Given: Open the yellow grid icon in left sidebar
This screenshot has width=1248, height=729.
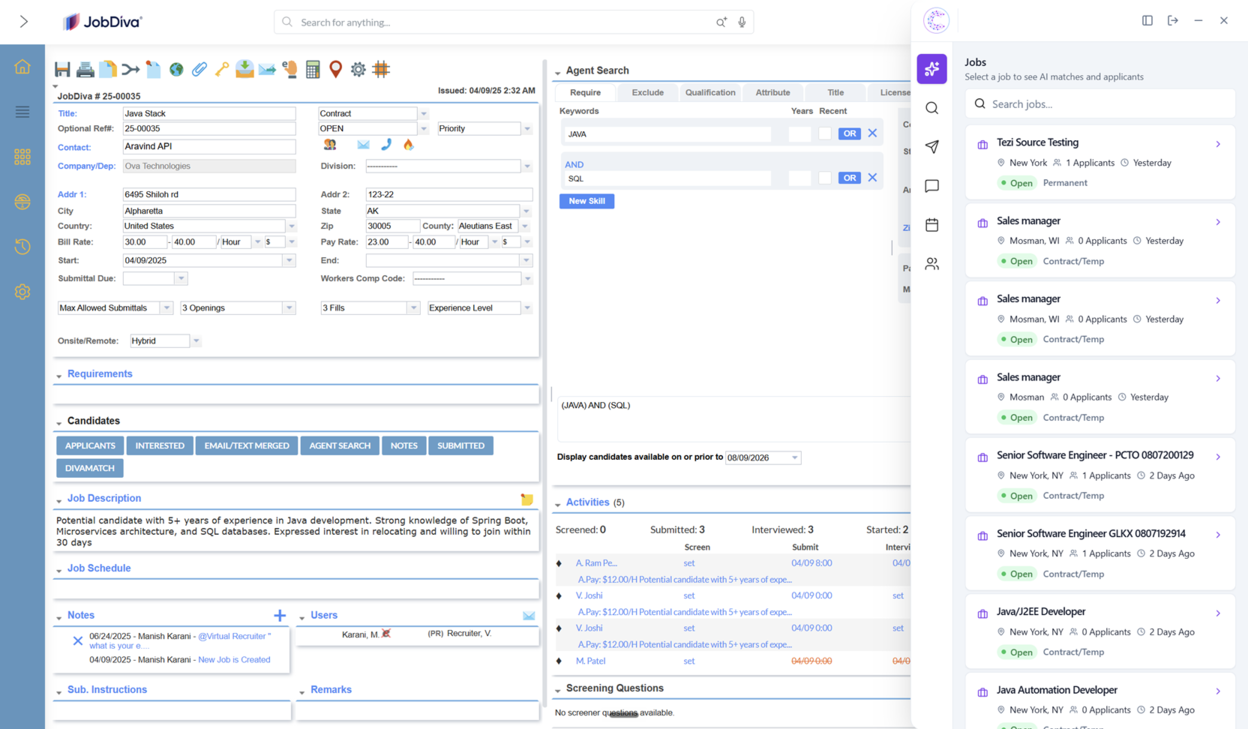Looking at the screenshot, I should (22, 157).
